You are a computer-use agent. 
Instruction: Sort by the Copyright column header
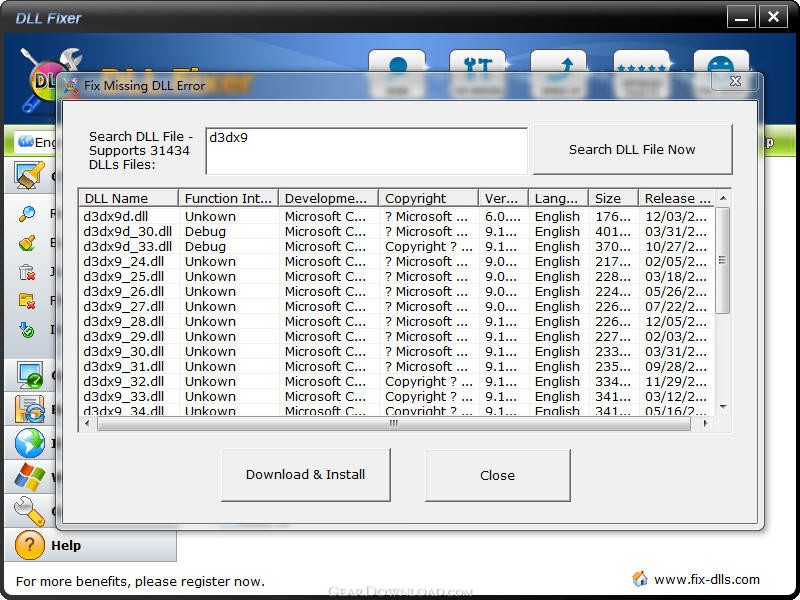[x=428, y=198]
